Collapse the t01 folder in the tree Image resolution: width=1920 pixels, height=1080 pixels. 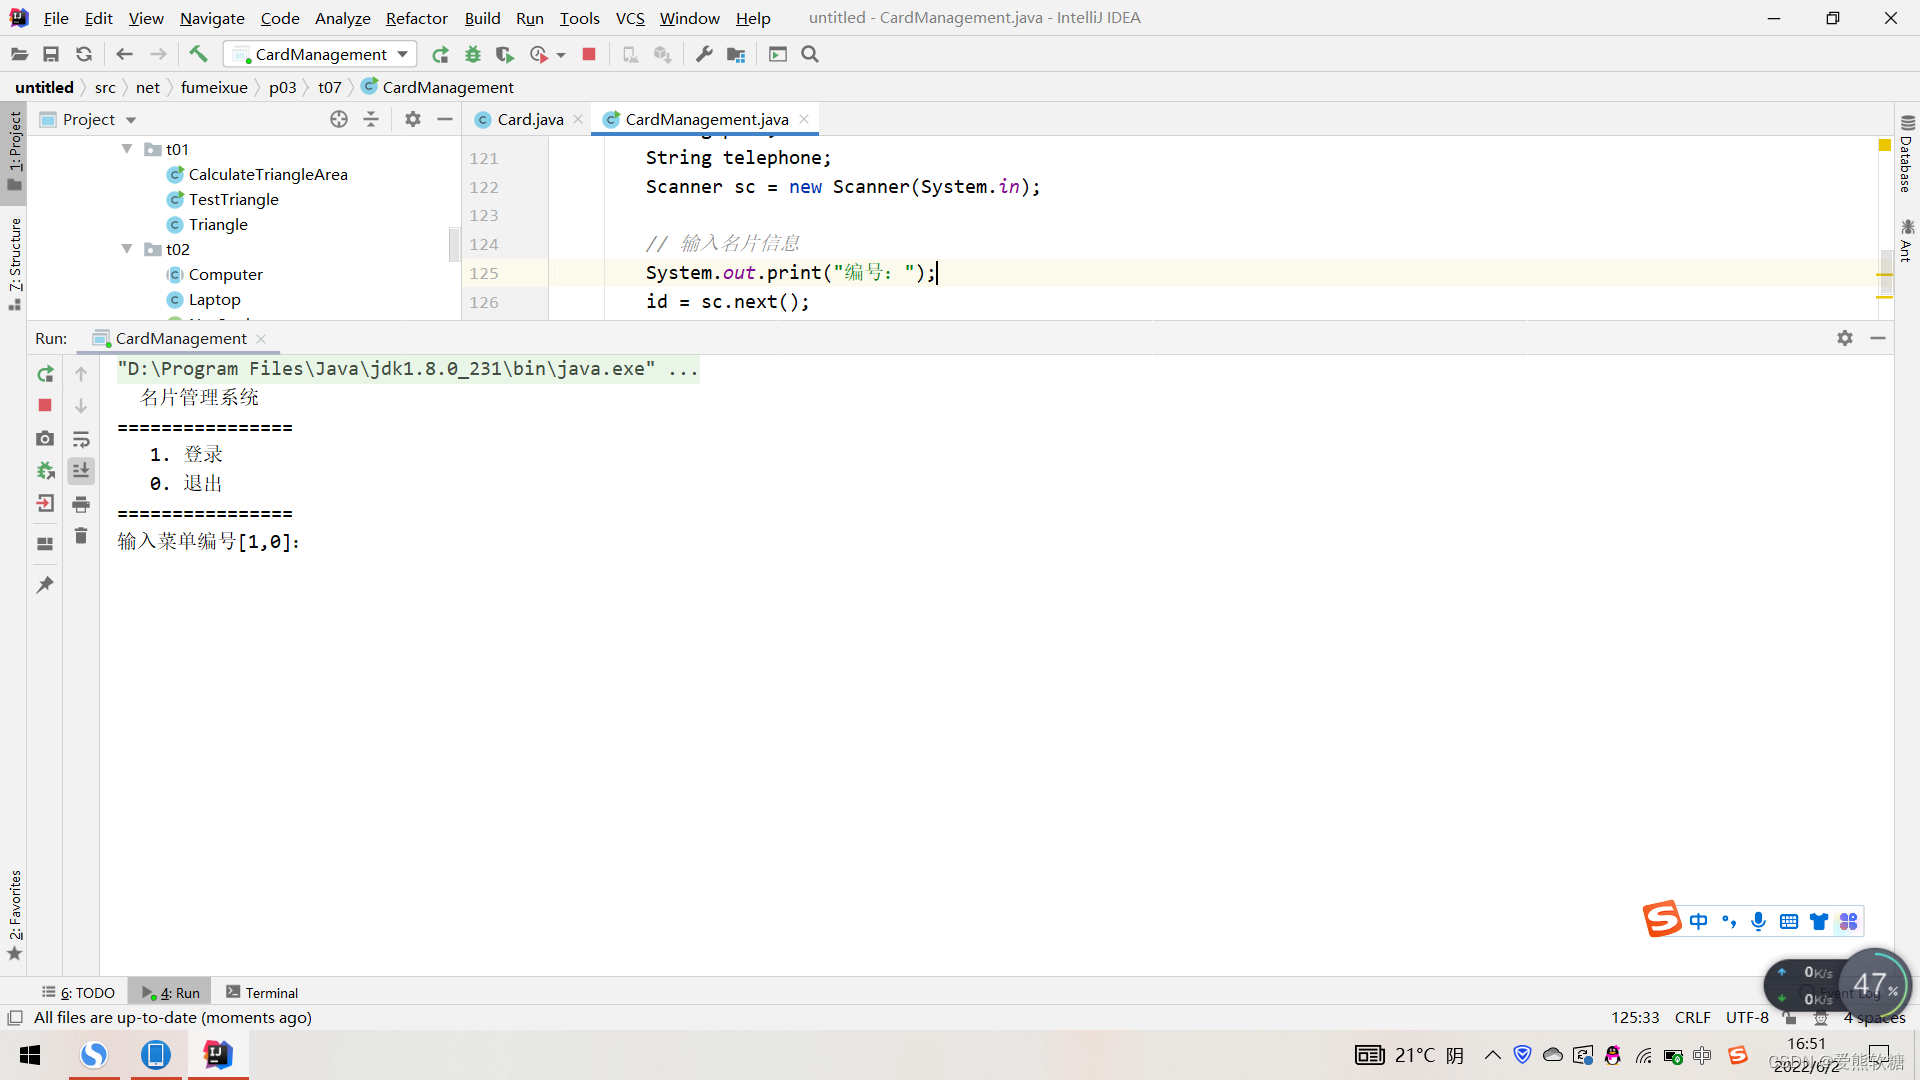coord(127,149)
